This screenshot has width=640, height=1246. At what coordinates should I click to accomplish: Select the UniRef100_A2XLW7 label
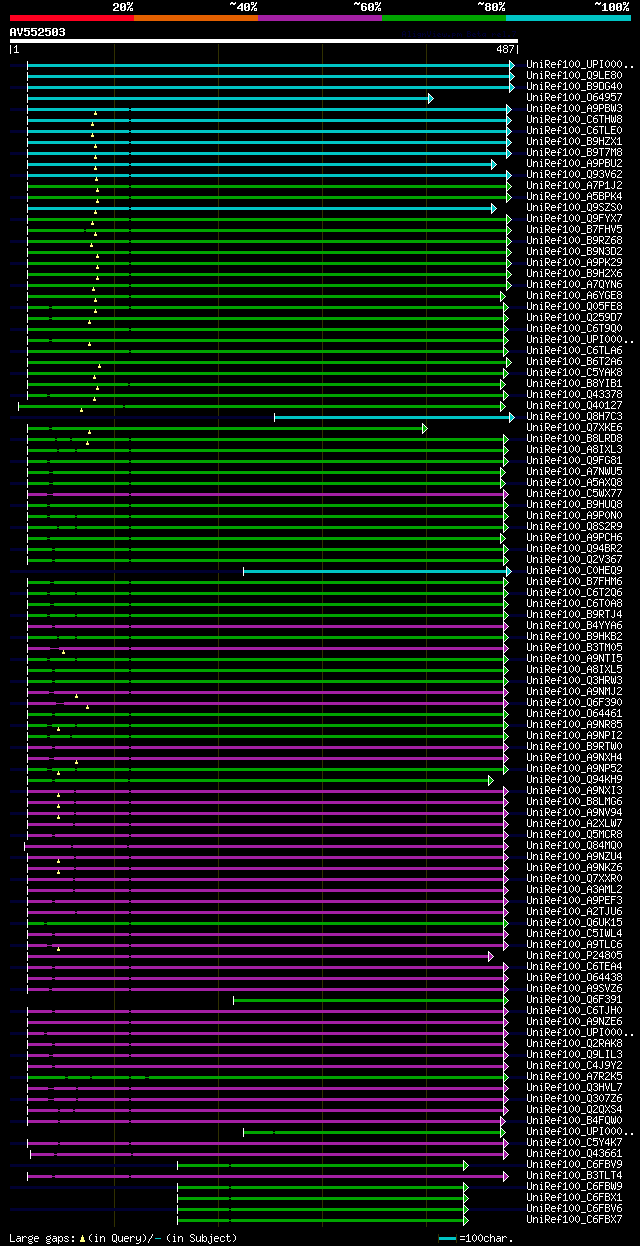point(574,823)
